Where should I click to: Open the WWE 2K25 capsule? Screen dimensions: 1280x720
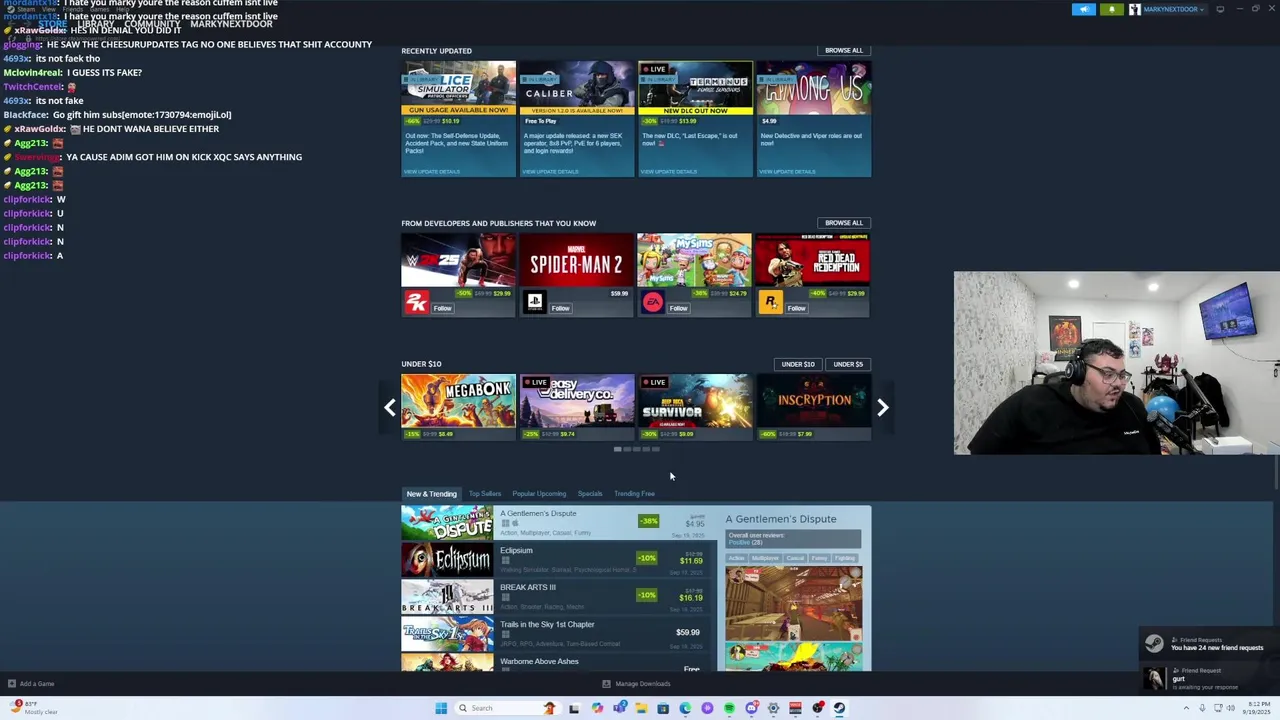coord(458,260)
